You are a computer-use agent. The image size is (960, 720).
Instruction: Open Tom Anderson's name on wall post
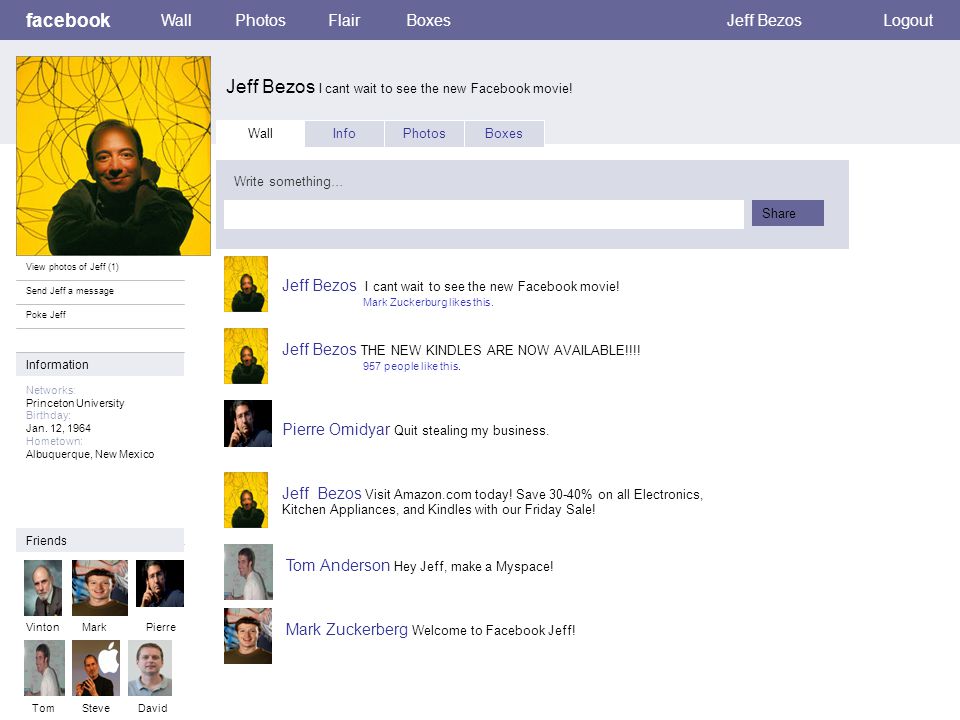338,565
